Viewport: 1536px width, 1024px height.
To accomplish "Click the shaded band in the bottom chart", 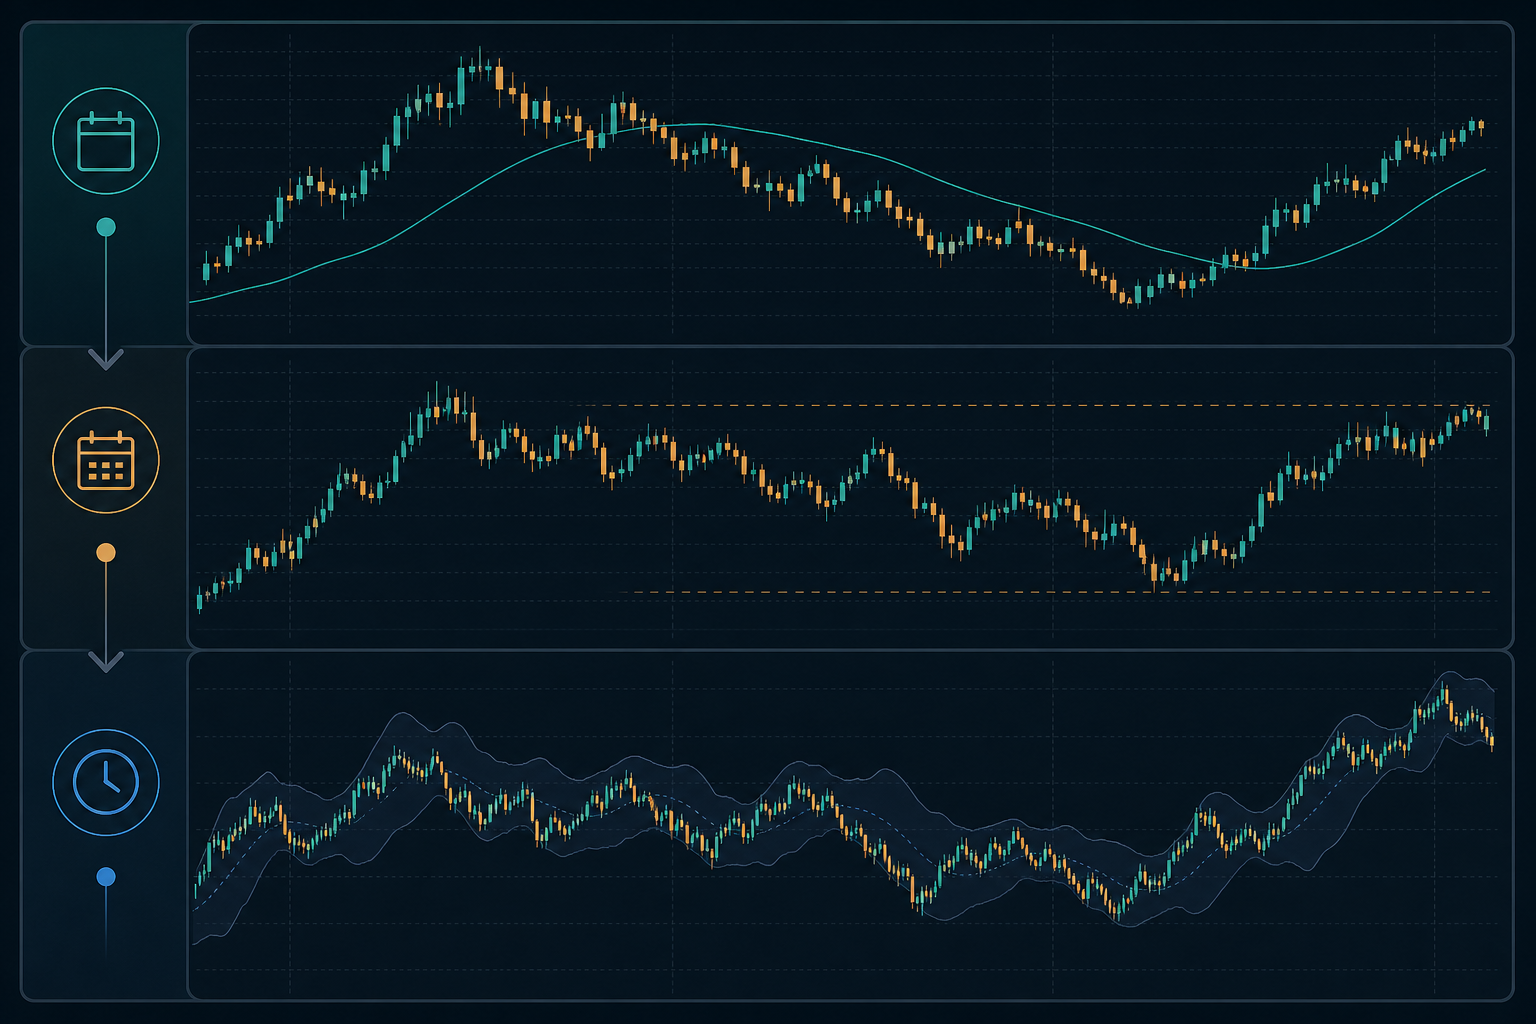I will 843,810.
